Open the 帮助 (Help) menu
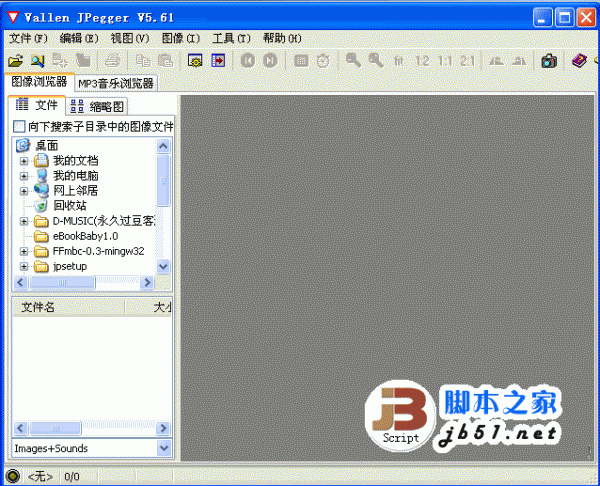 [282, 38]
